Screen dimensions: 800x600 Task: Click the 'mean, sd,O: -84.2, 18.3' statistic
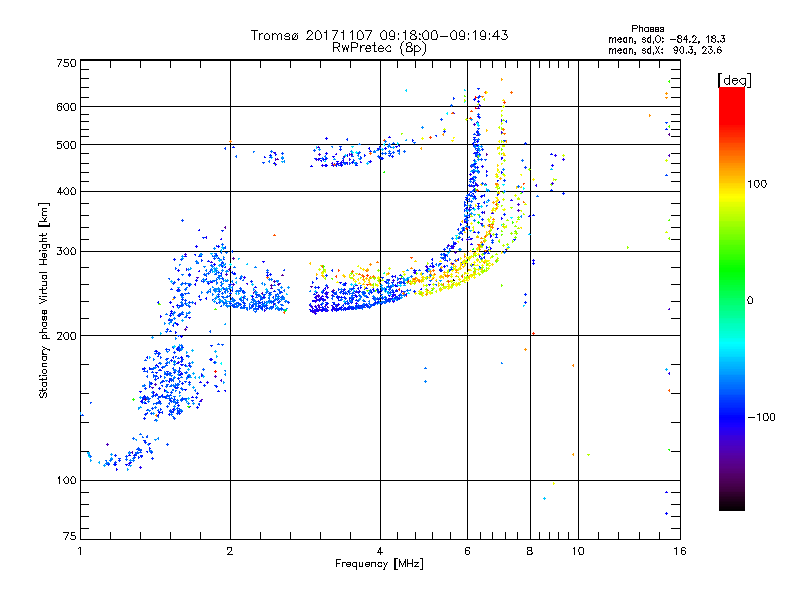[666, 39]
